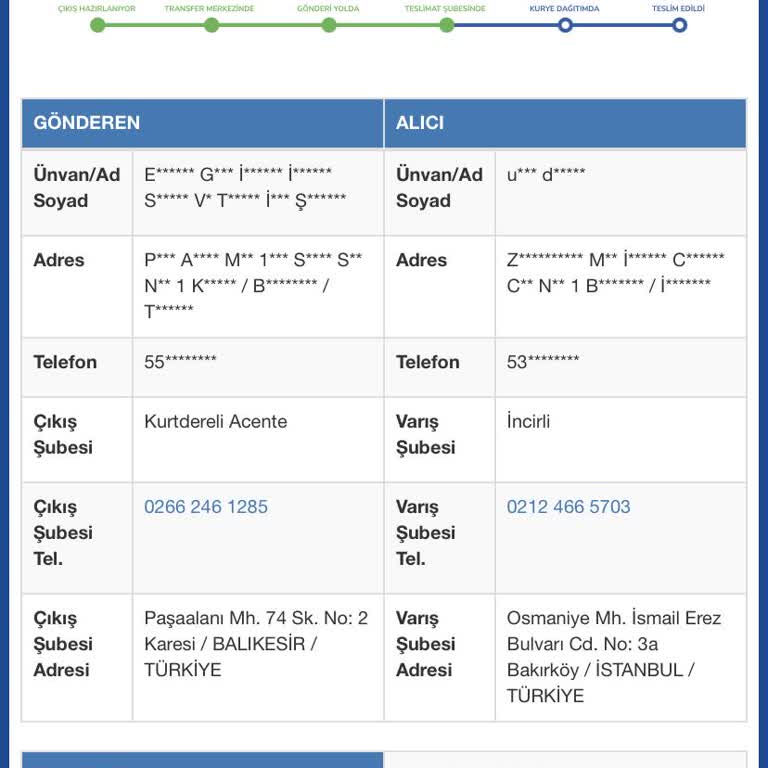Click the green progress bar segment after Gönderi Yolda
The width and height of the screenshot is (768, 768).
coord(388,25)
